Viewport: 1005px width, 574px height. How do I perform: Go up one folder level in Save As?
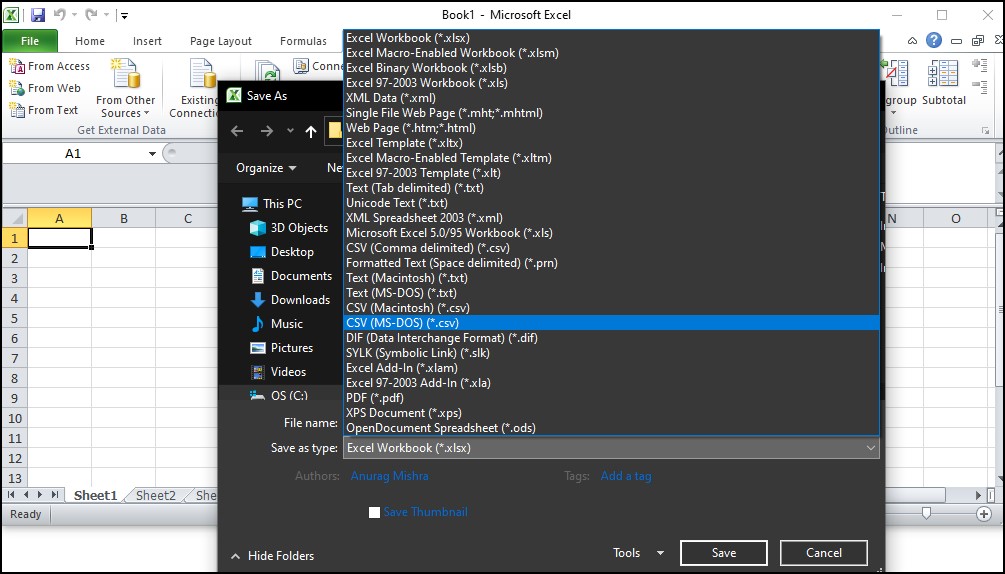(x=311, y=131)
